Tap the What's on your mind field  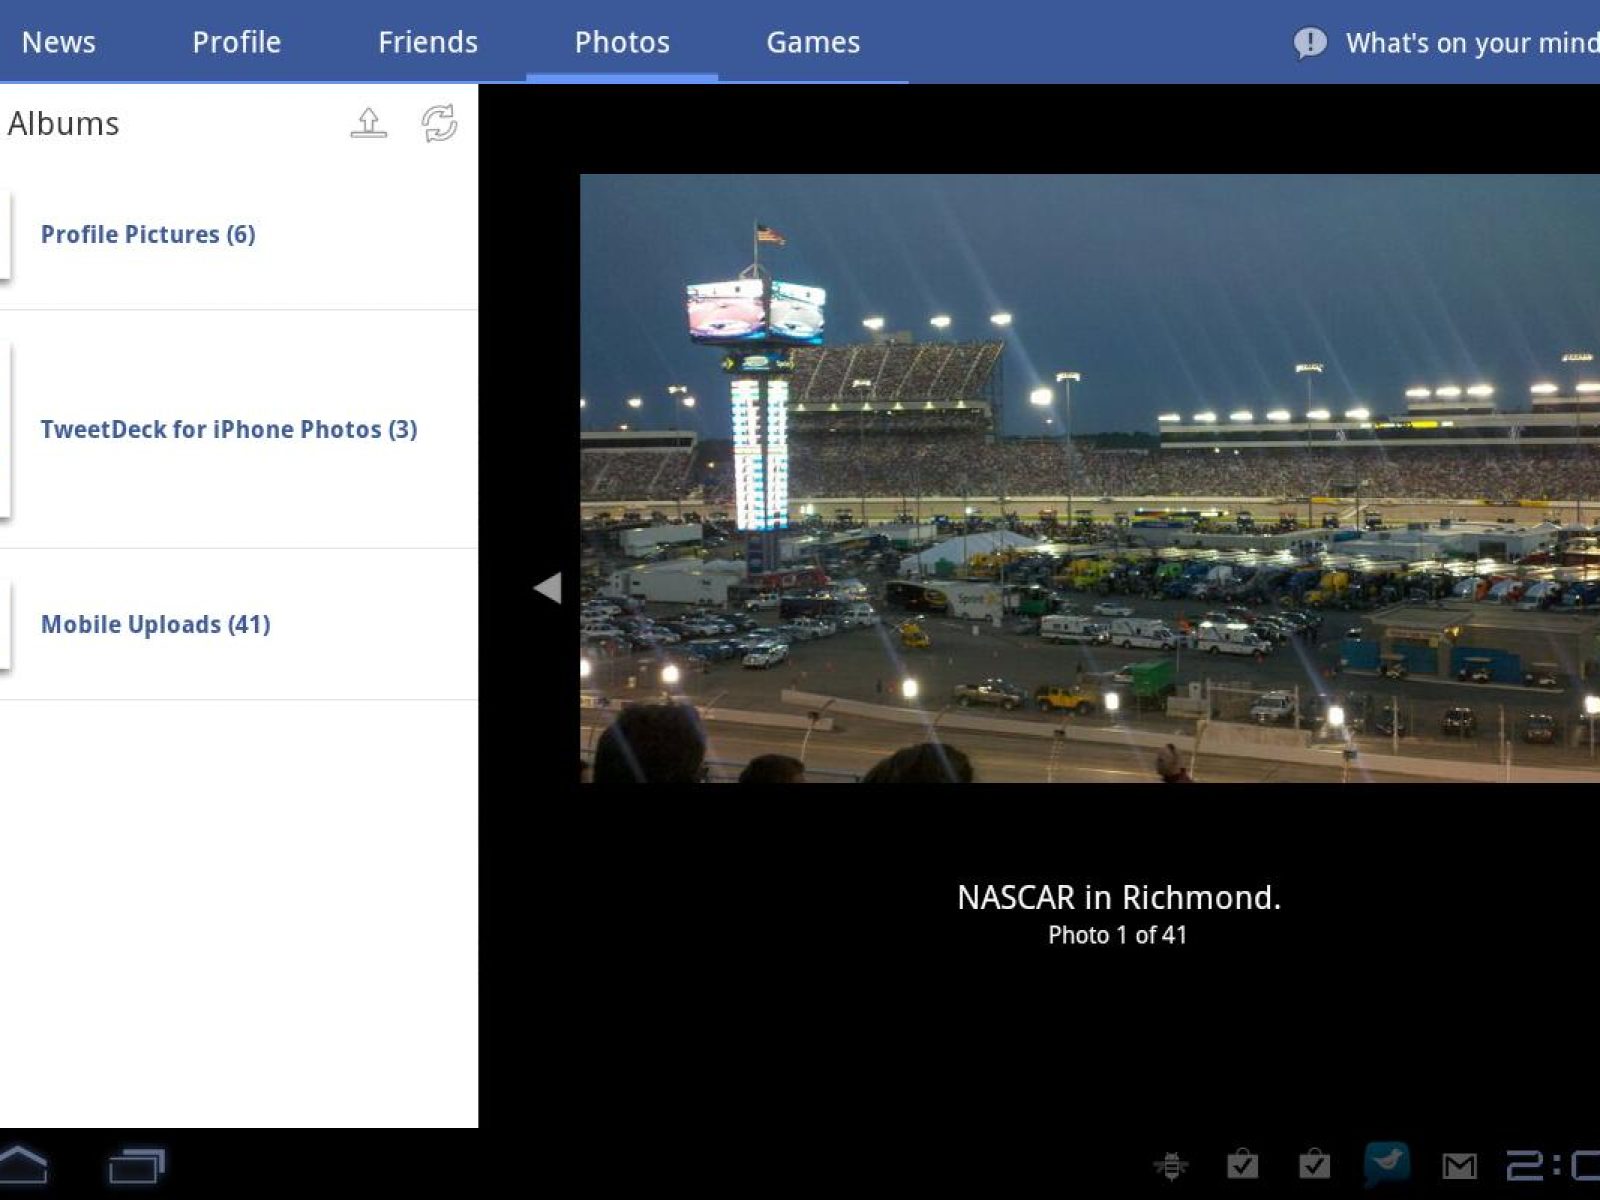pyautogui.click(x=1470, y=43)
